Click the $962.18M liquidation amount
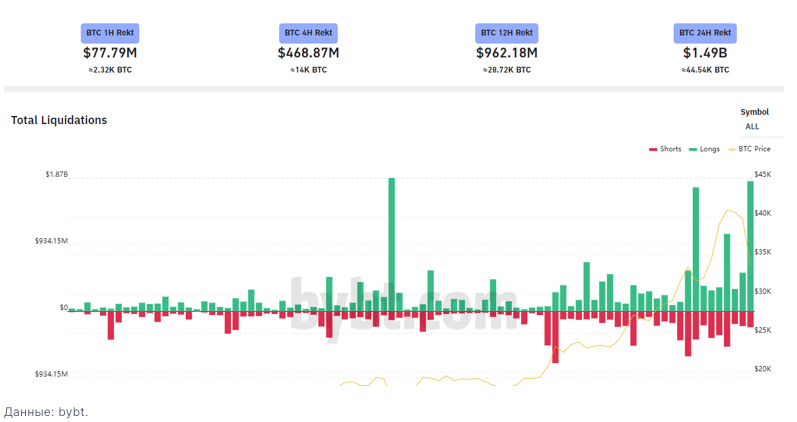797x422 pixels. [507, 52]
